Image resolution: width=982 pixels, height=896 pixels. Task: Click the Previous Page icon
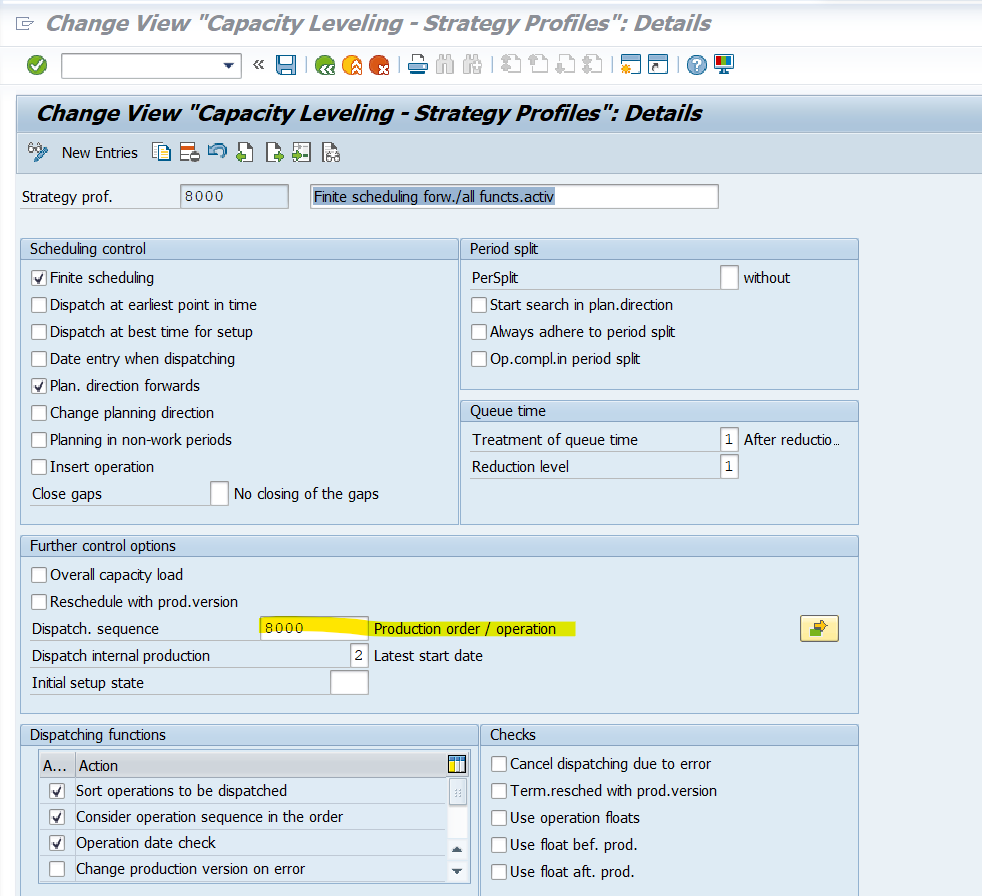(538, 64)
